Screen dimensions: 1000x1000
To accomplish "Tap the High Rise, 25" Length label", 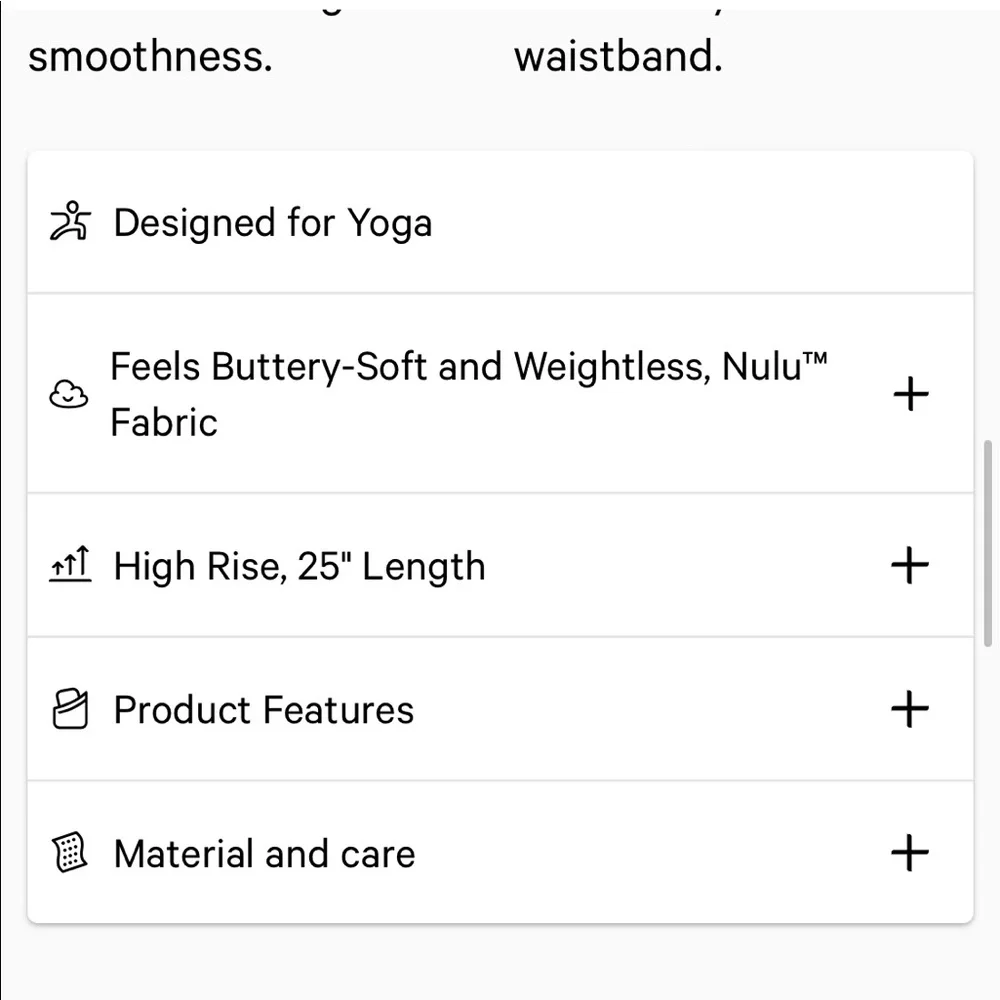I will [x=299, y=566].
